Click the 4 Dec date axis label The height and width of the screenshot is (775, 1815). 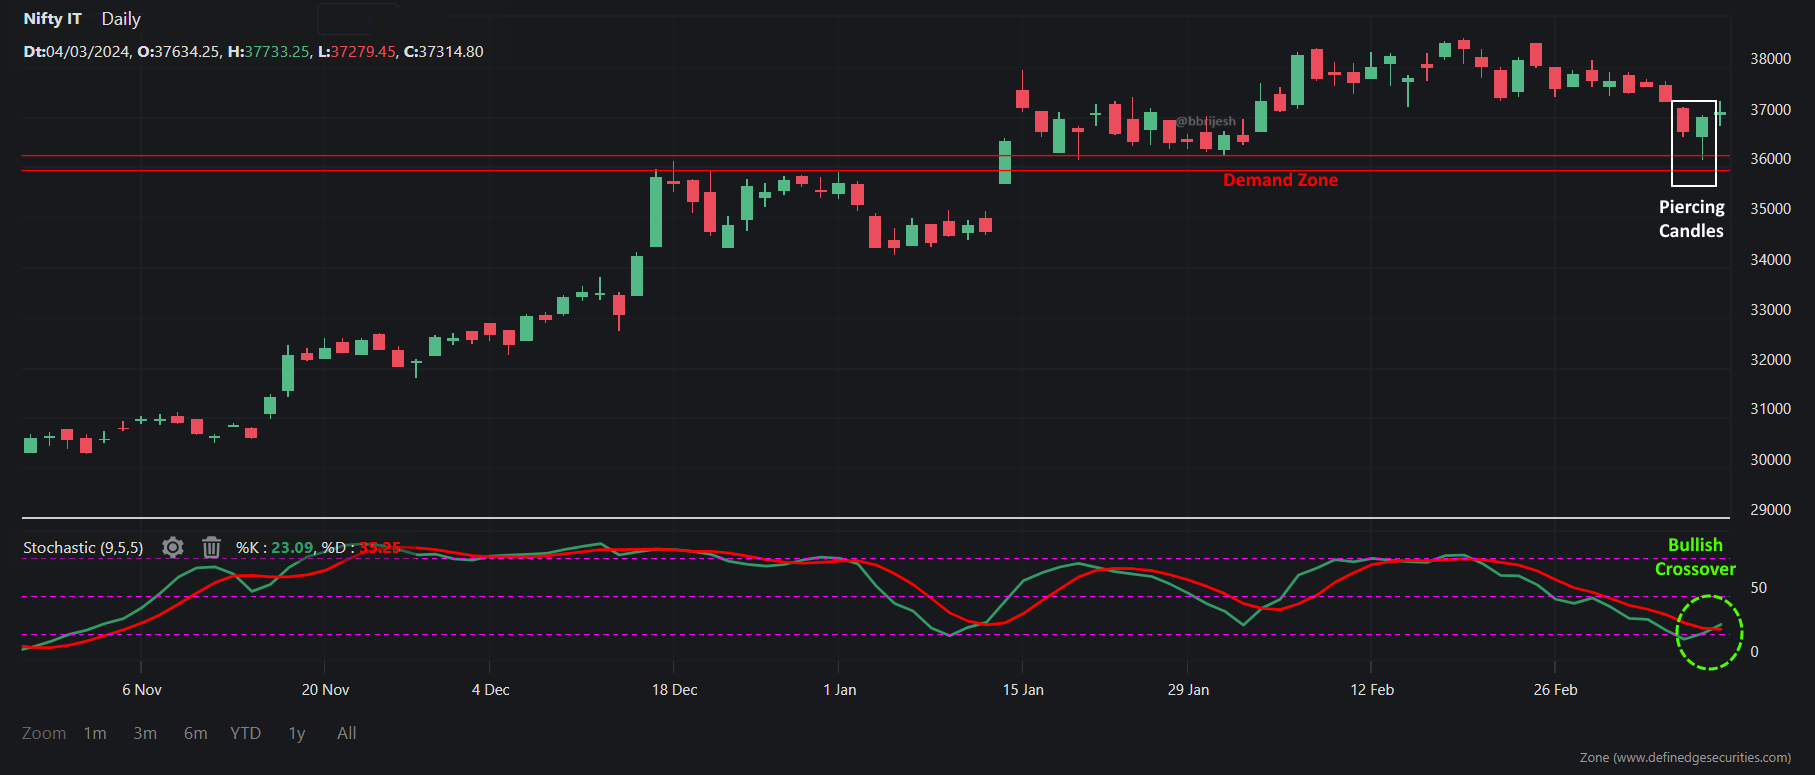click(x=491, y=690)
